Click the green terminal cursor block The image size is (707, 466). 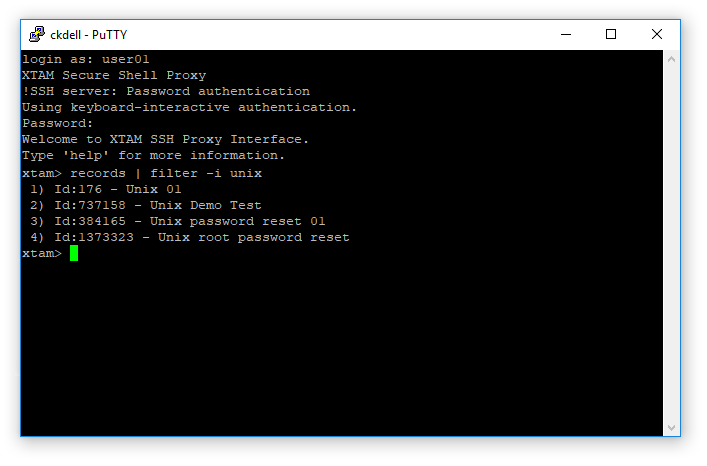tap(74, 254)
